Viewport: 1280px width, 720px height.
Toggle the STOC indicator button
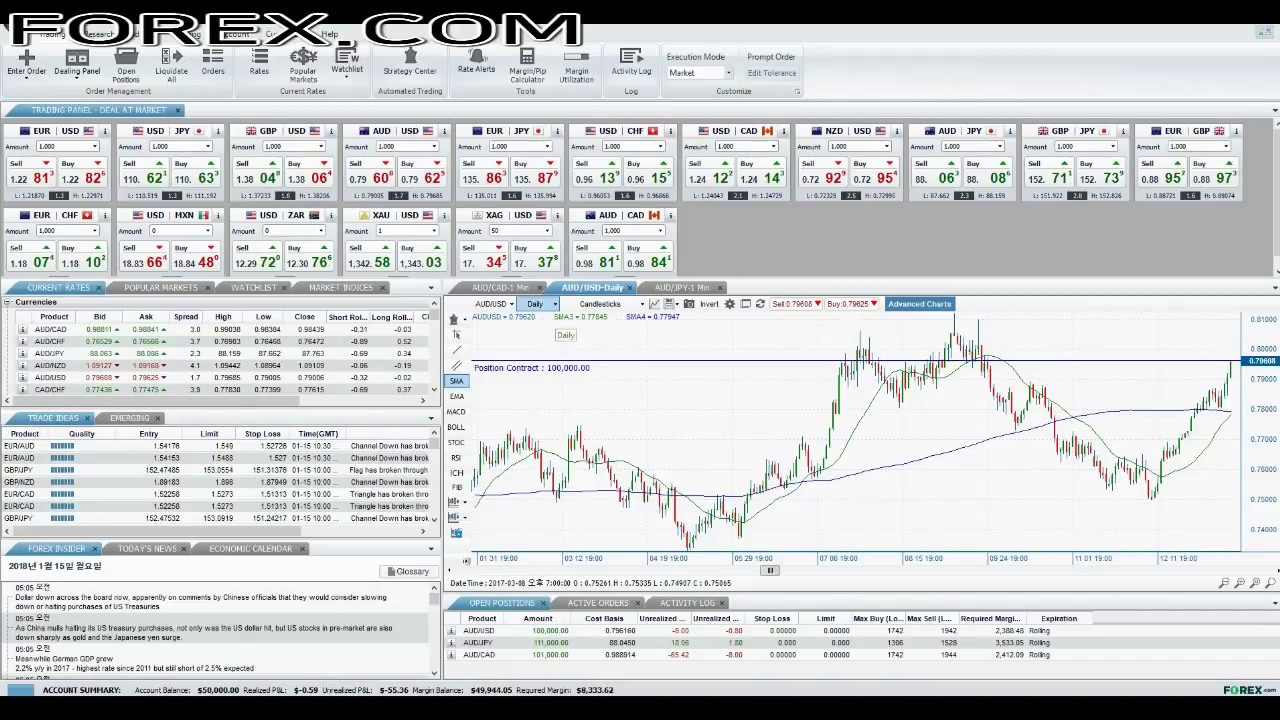(x=456, y=442)
